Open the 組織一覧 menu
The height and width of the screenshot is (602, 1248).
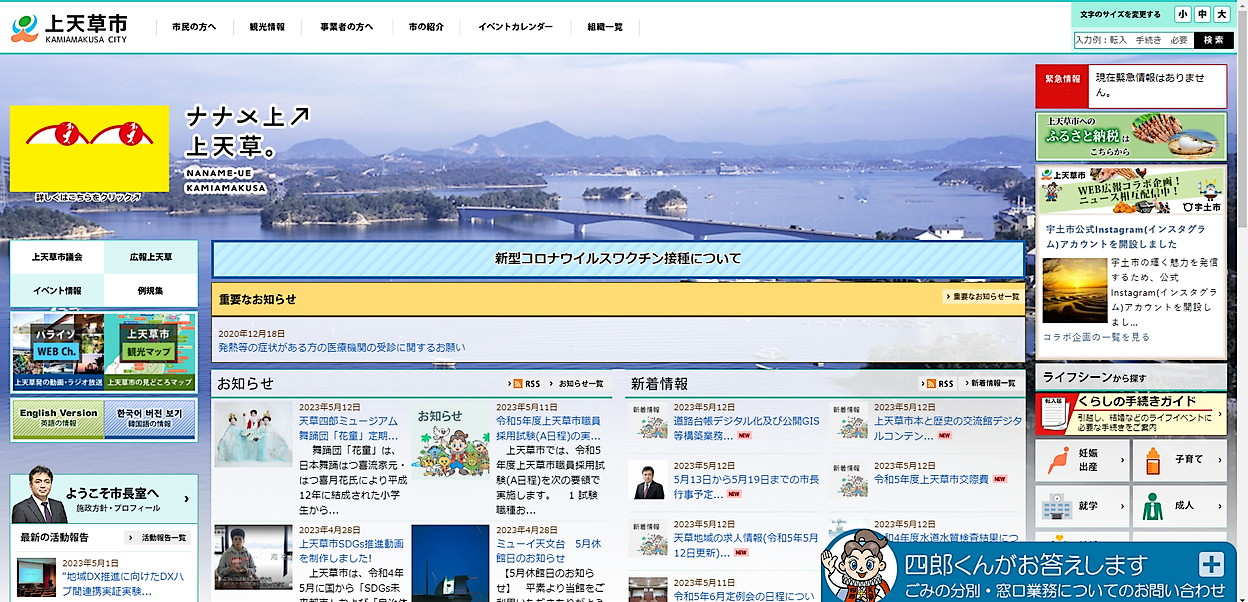pos(605,27)
